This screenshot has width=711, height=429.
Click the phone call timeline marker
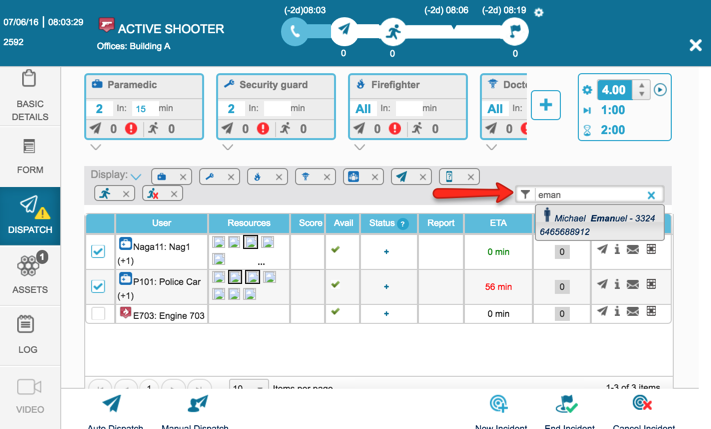click(x=294, y=31)
